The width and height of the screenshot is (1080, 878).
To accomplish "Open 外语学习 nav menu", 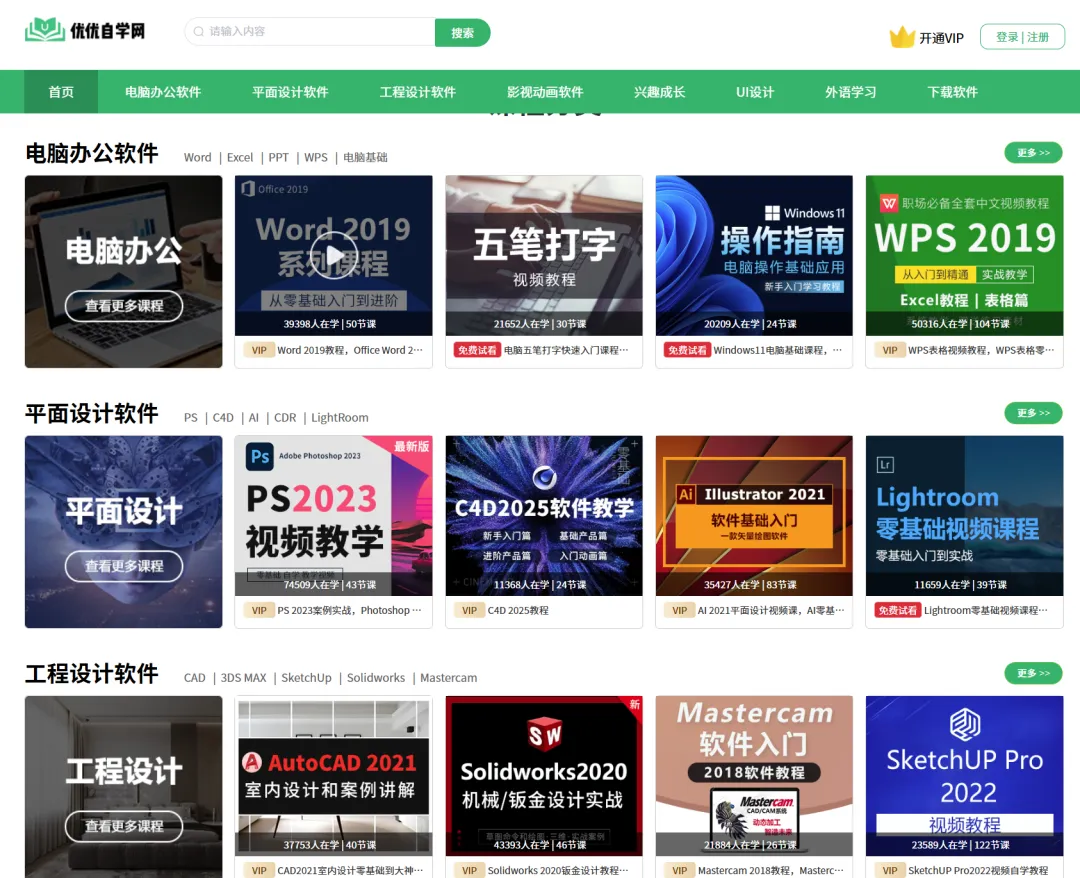I will (851, 92).
